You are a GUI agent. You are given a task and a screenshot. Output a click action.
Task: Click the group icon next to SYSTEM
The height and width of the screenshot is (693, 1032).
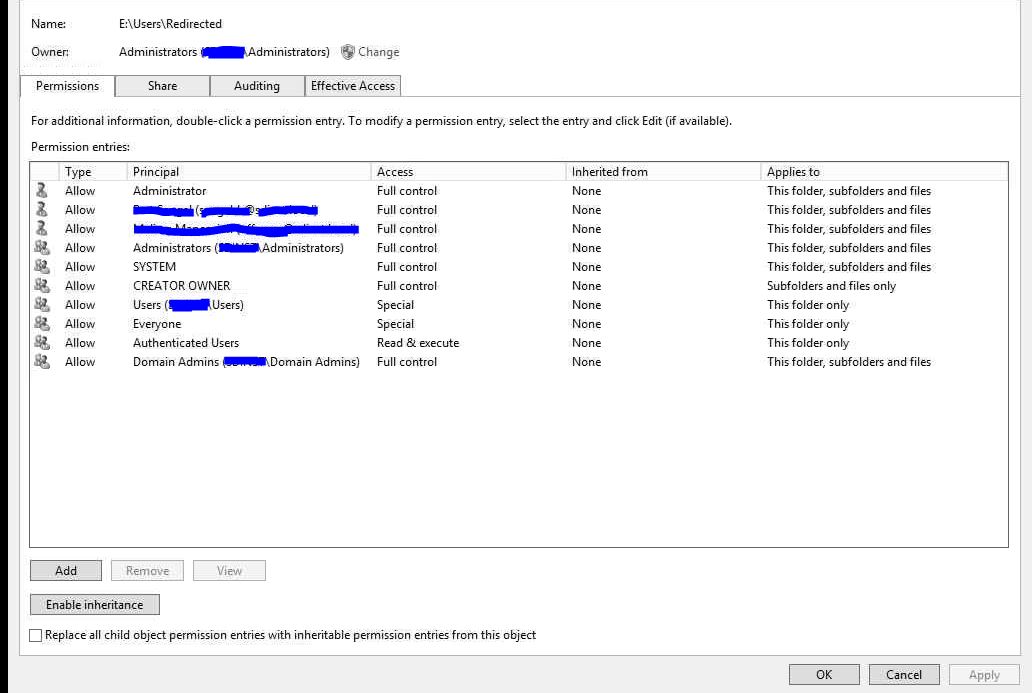[x=44, y=266]
